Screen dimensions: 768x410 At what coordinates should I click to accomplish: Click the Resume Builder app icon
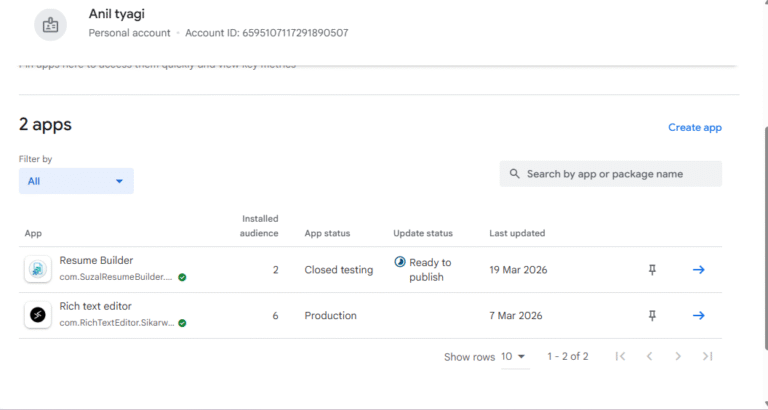click(x=37, y=269)
